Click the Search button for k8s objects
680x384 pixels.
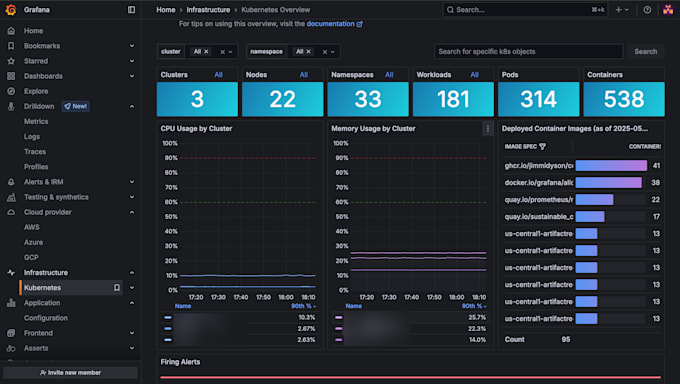tap(645, 52)
